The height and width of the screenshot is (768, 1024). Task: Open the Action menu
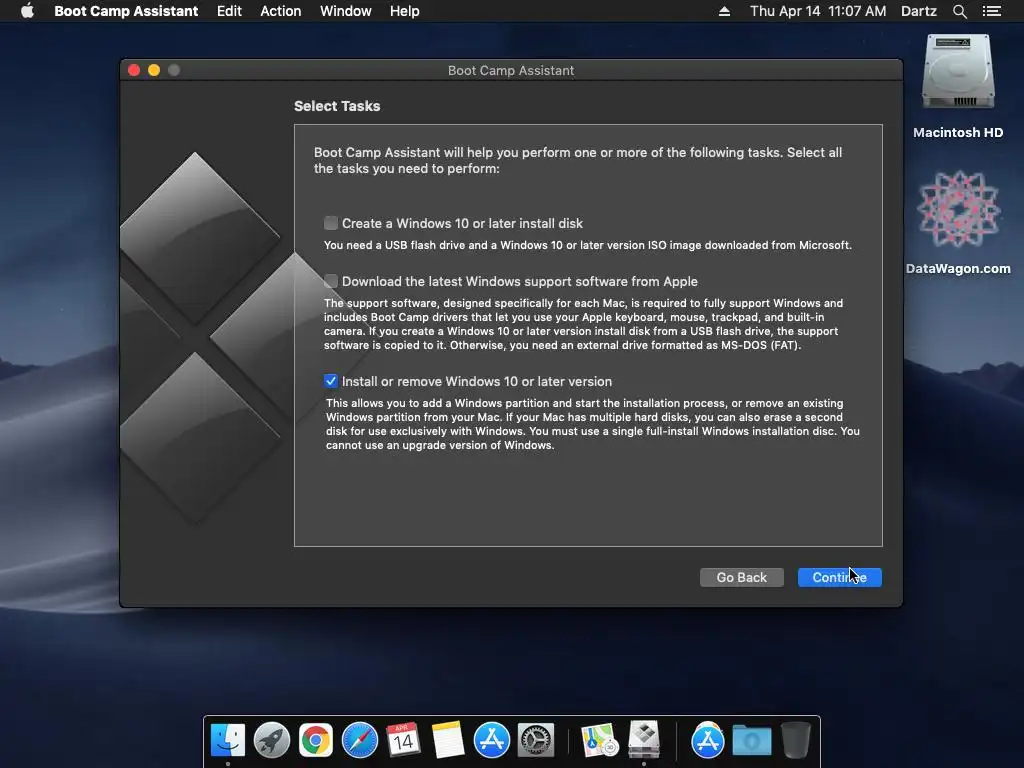281,11
